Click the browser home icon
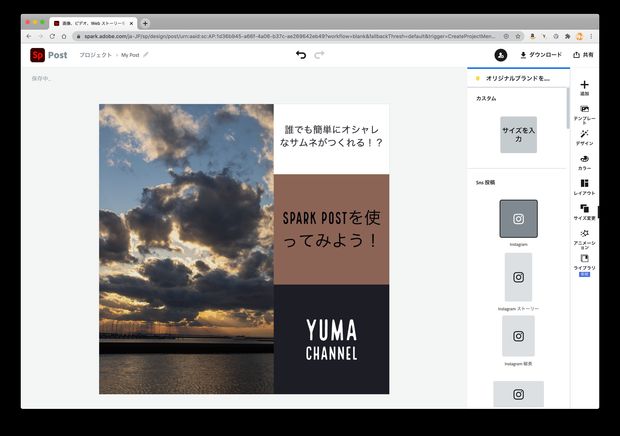This screenshot has height=436, width=620. tap(64, 36)
